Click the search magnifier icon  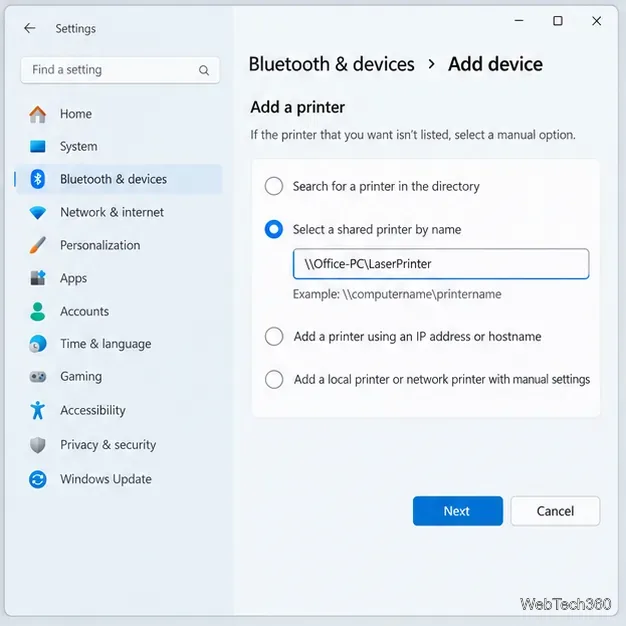tap(204, 70)
